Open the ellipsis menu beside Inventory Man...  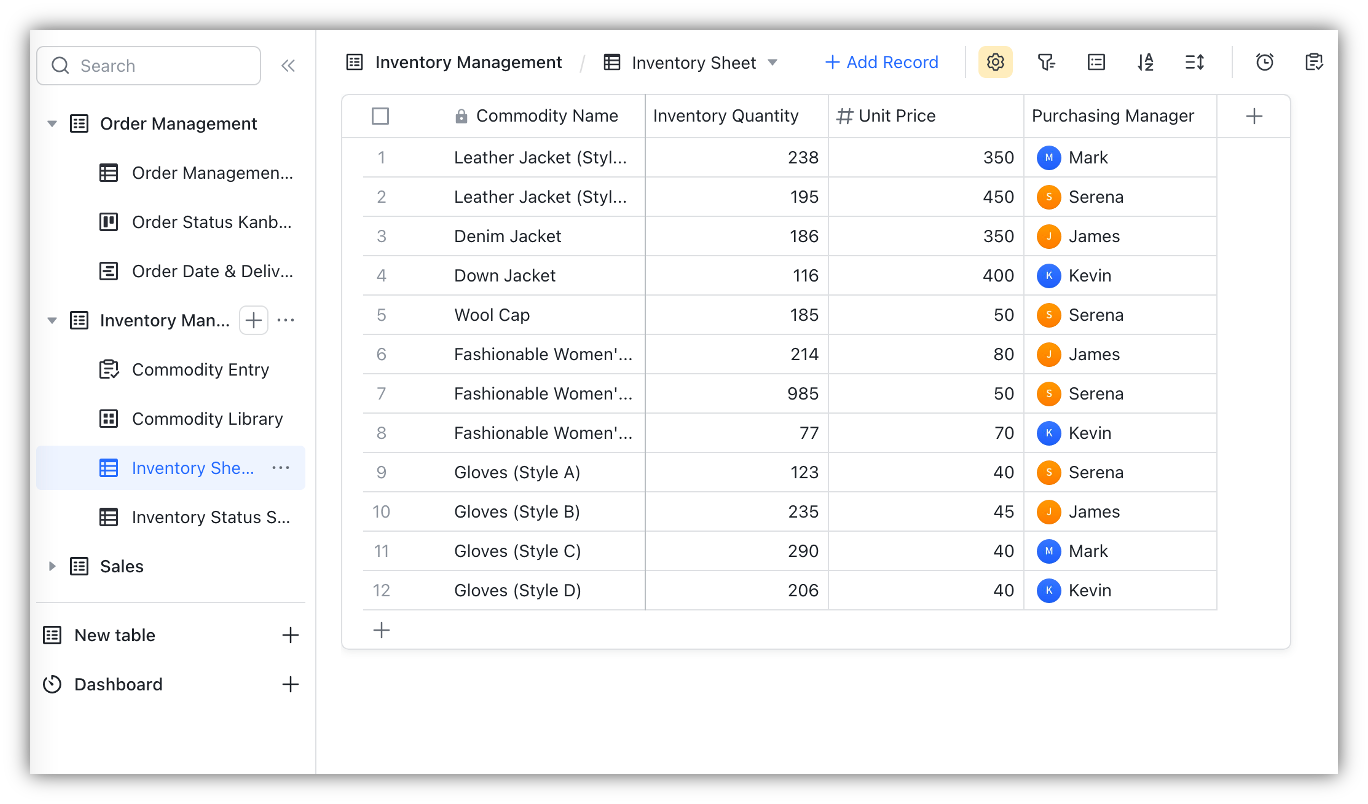point(286,320)
